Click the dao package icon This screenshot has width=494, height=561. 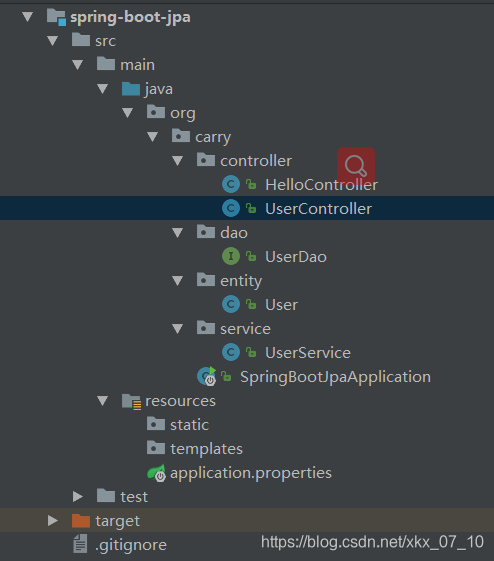pyautogui.click(x=206, y=231)
